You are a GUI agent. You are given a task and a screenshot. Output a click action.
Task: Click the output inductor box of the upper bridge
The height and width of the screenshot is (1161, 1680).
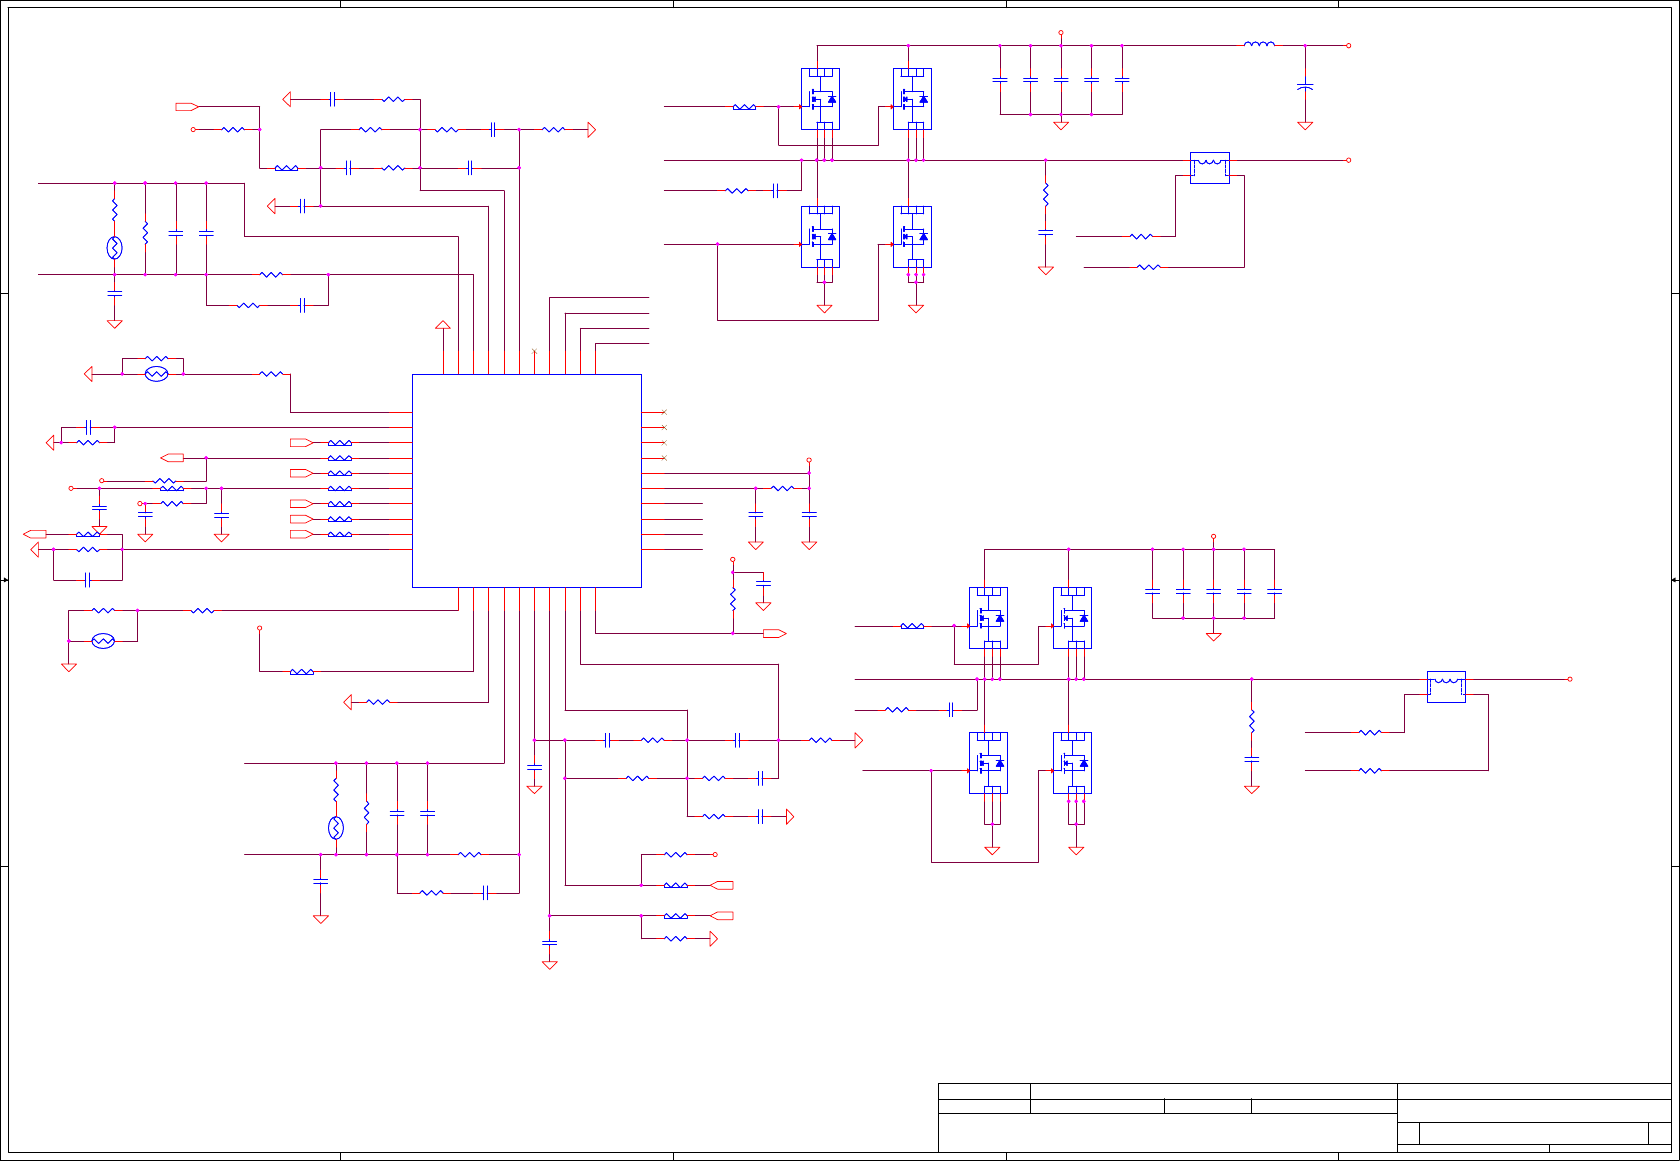coord(1210,168)
